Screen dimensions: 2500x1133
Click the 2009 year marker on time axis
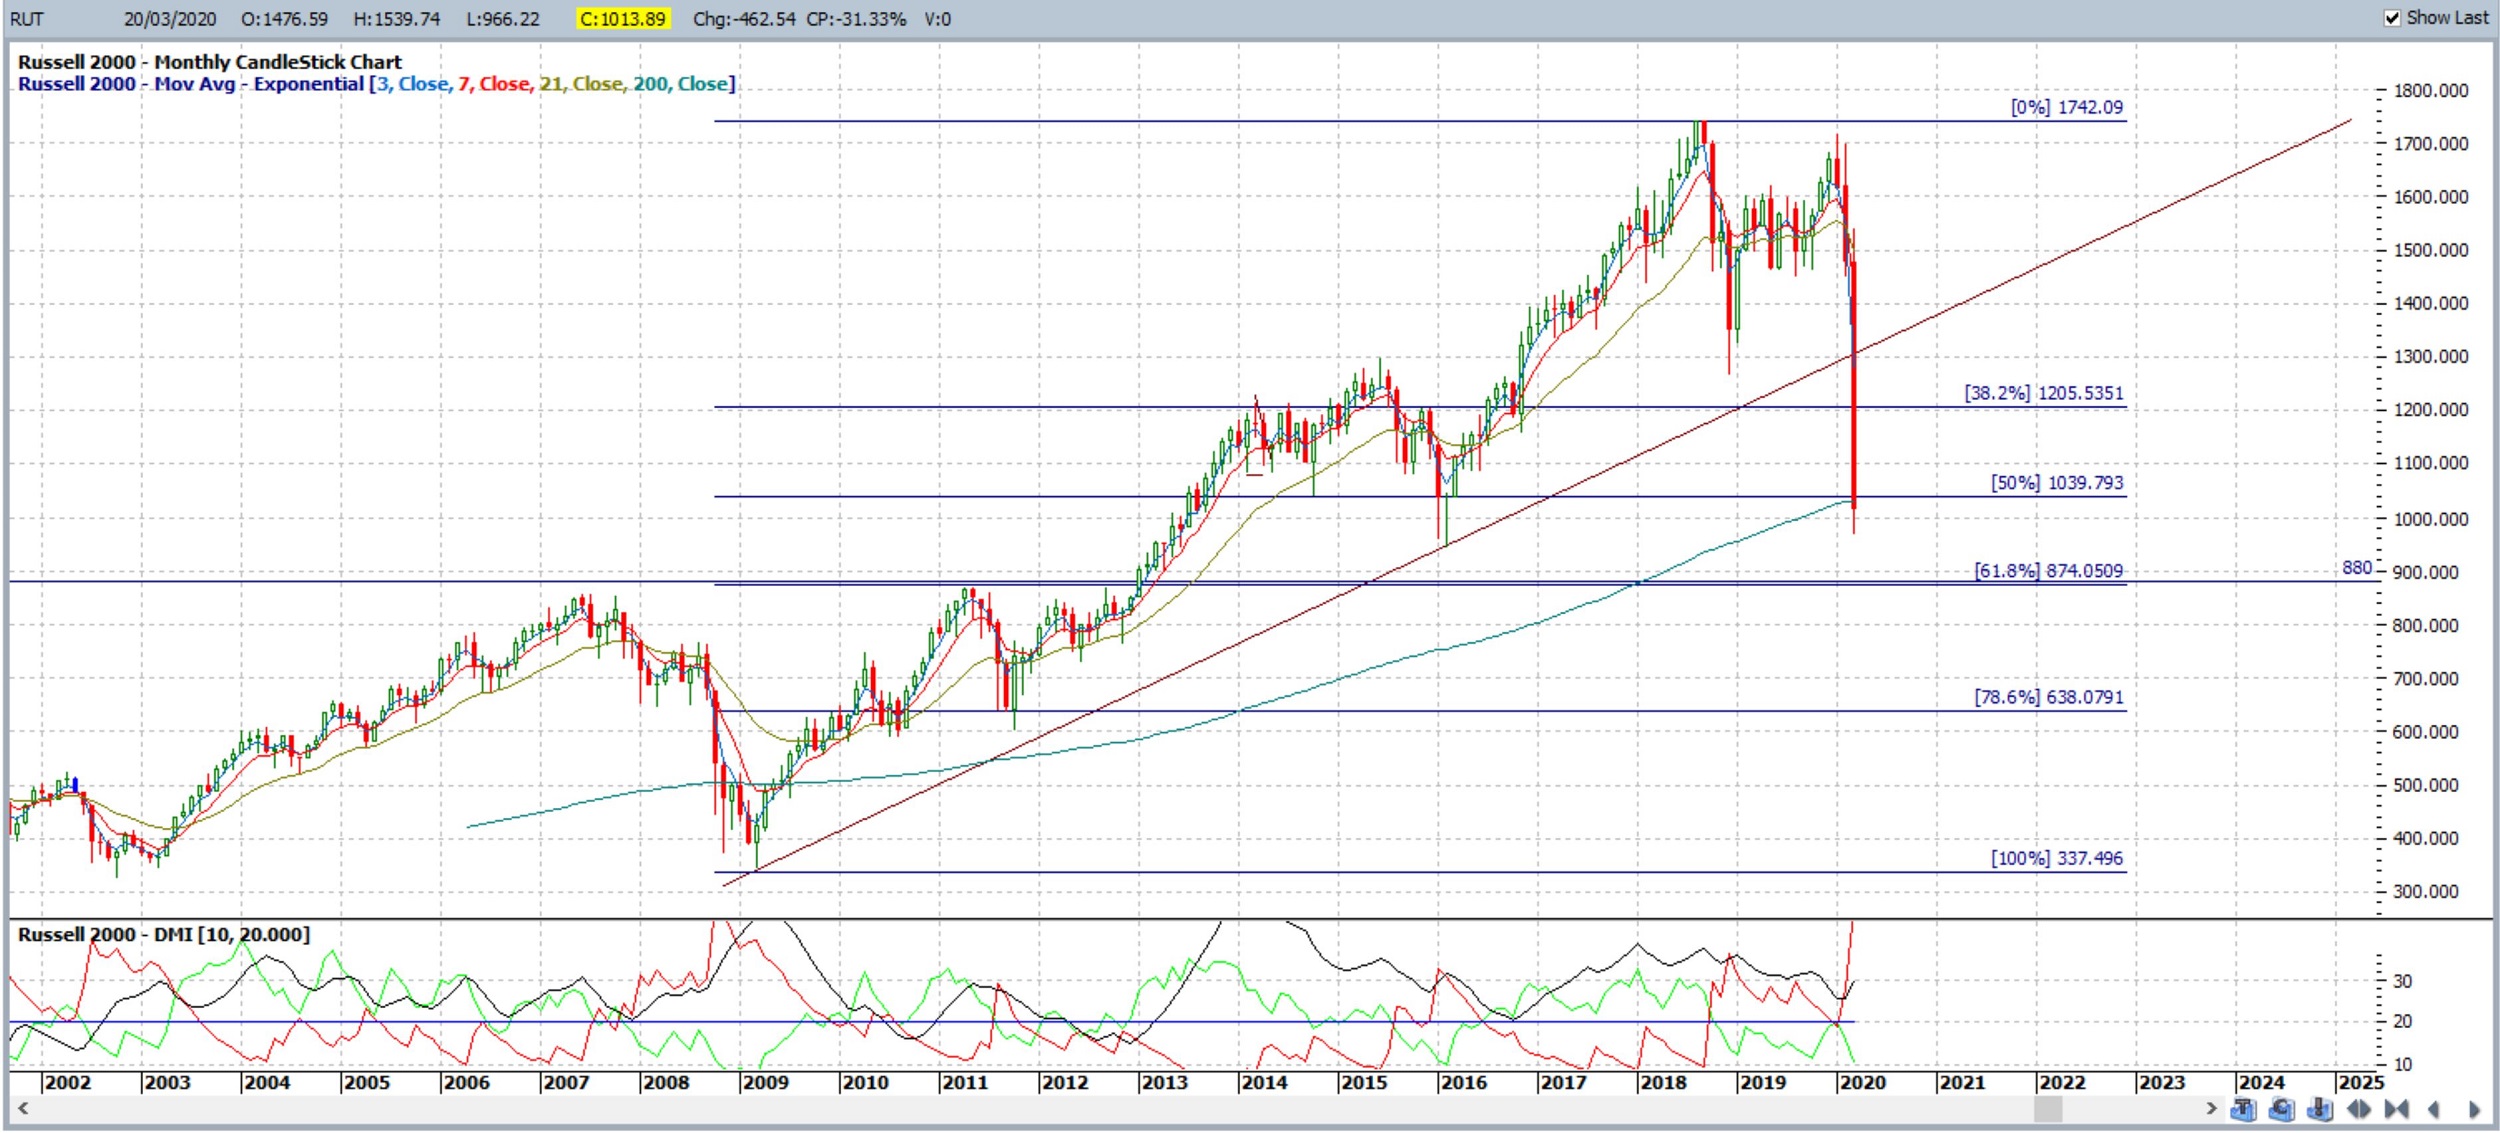766,1082
